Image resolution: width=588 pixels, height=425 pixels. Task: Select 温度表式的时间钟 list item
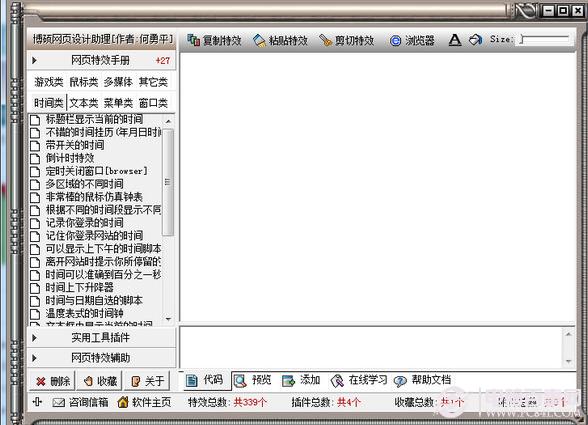85,313
